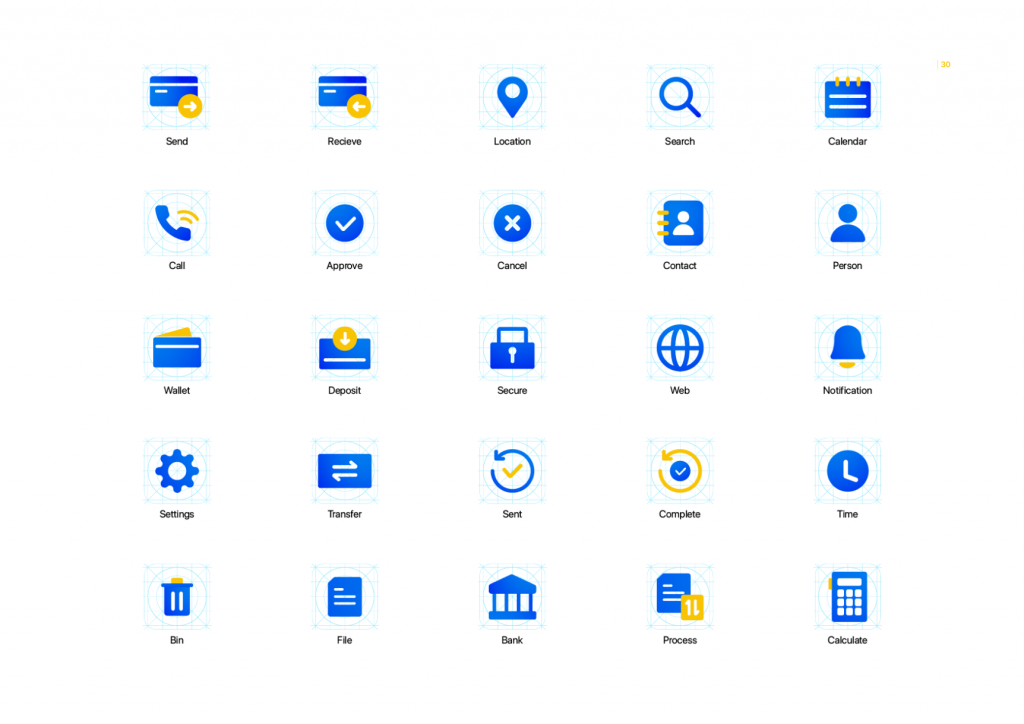Select the Approve checkmark icon
1024x724 pixels.
[344, 223]
